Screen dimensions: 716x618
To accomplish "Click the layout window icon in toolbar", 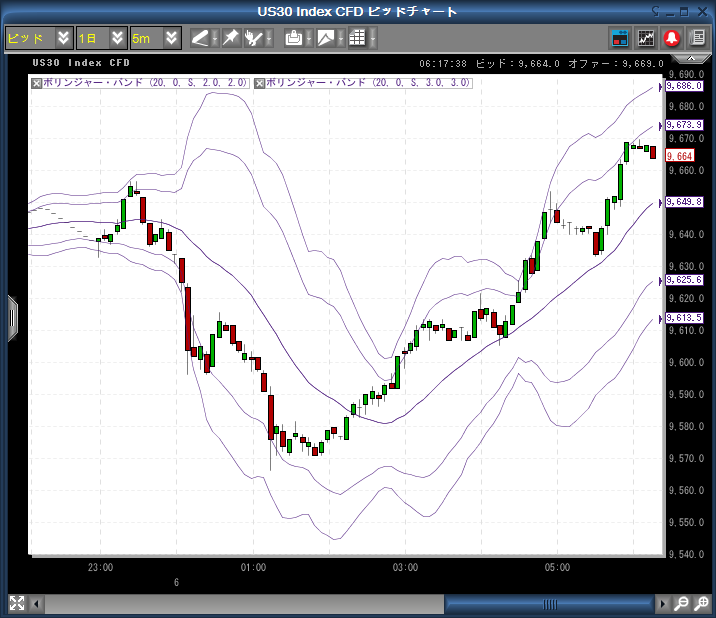I will pyautogui.click(x=620, y=39).
